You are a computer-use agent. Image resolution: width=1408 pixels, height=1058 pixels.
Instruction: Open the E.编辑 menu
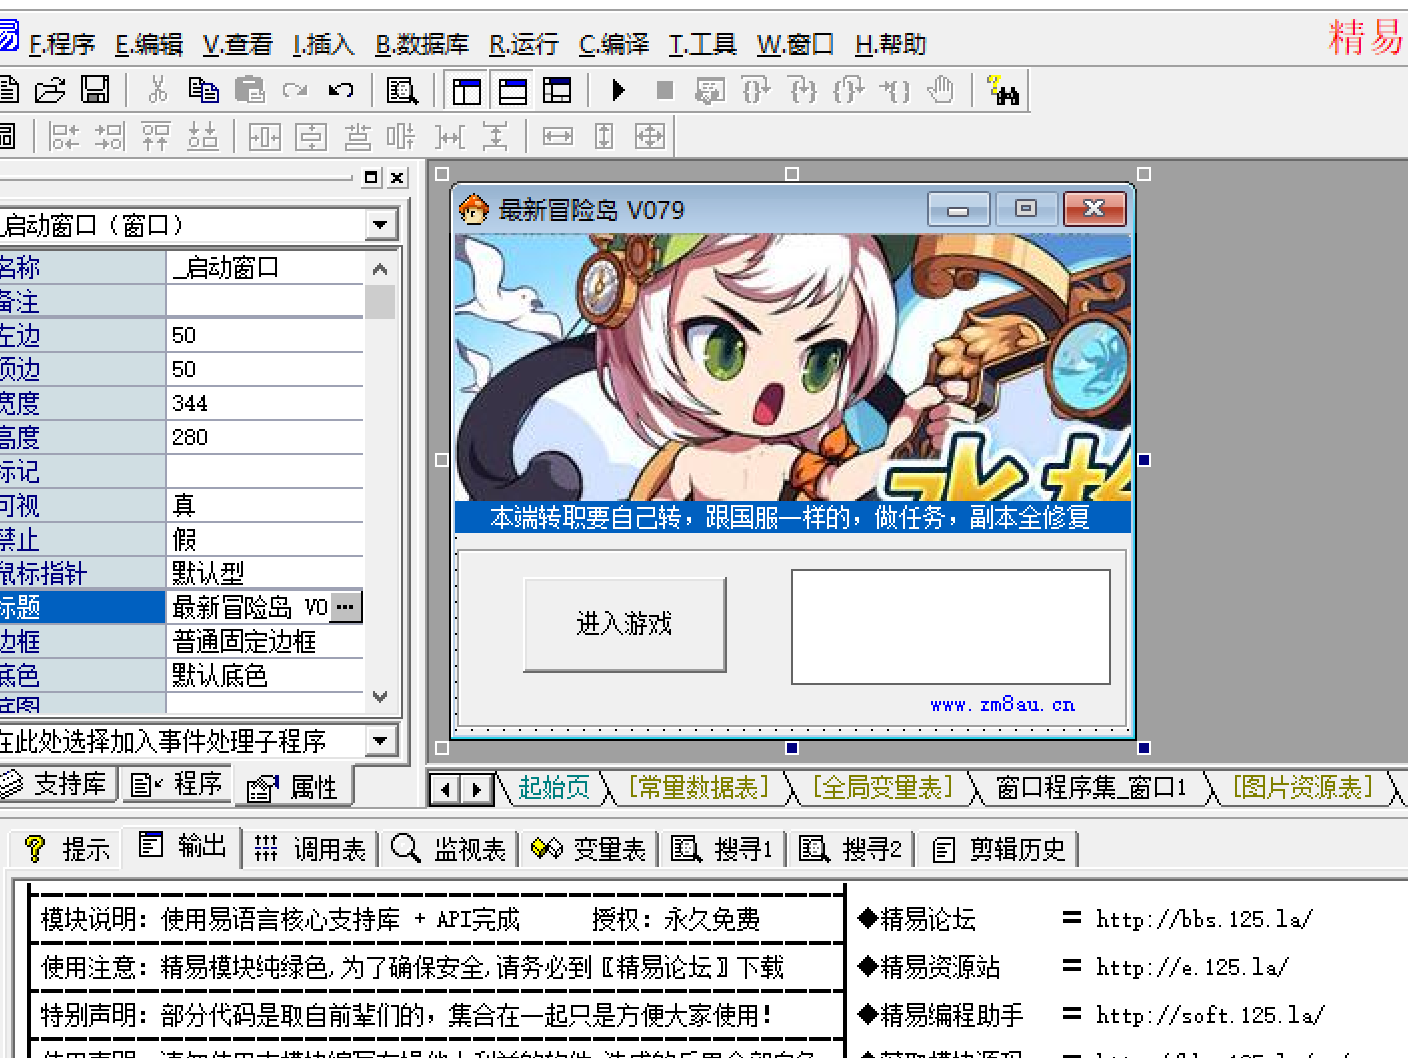(x=149, y=44)
